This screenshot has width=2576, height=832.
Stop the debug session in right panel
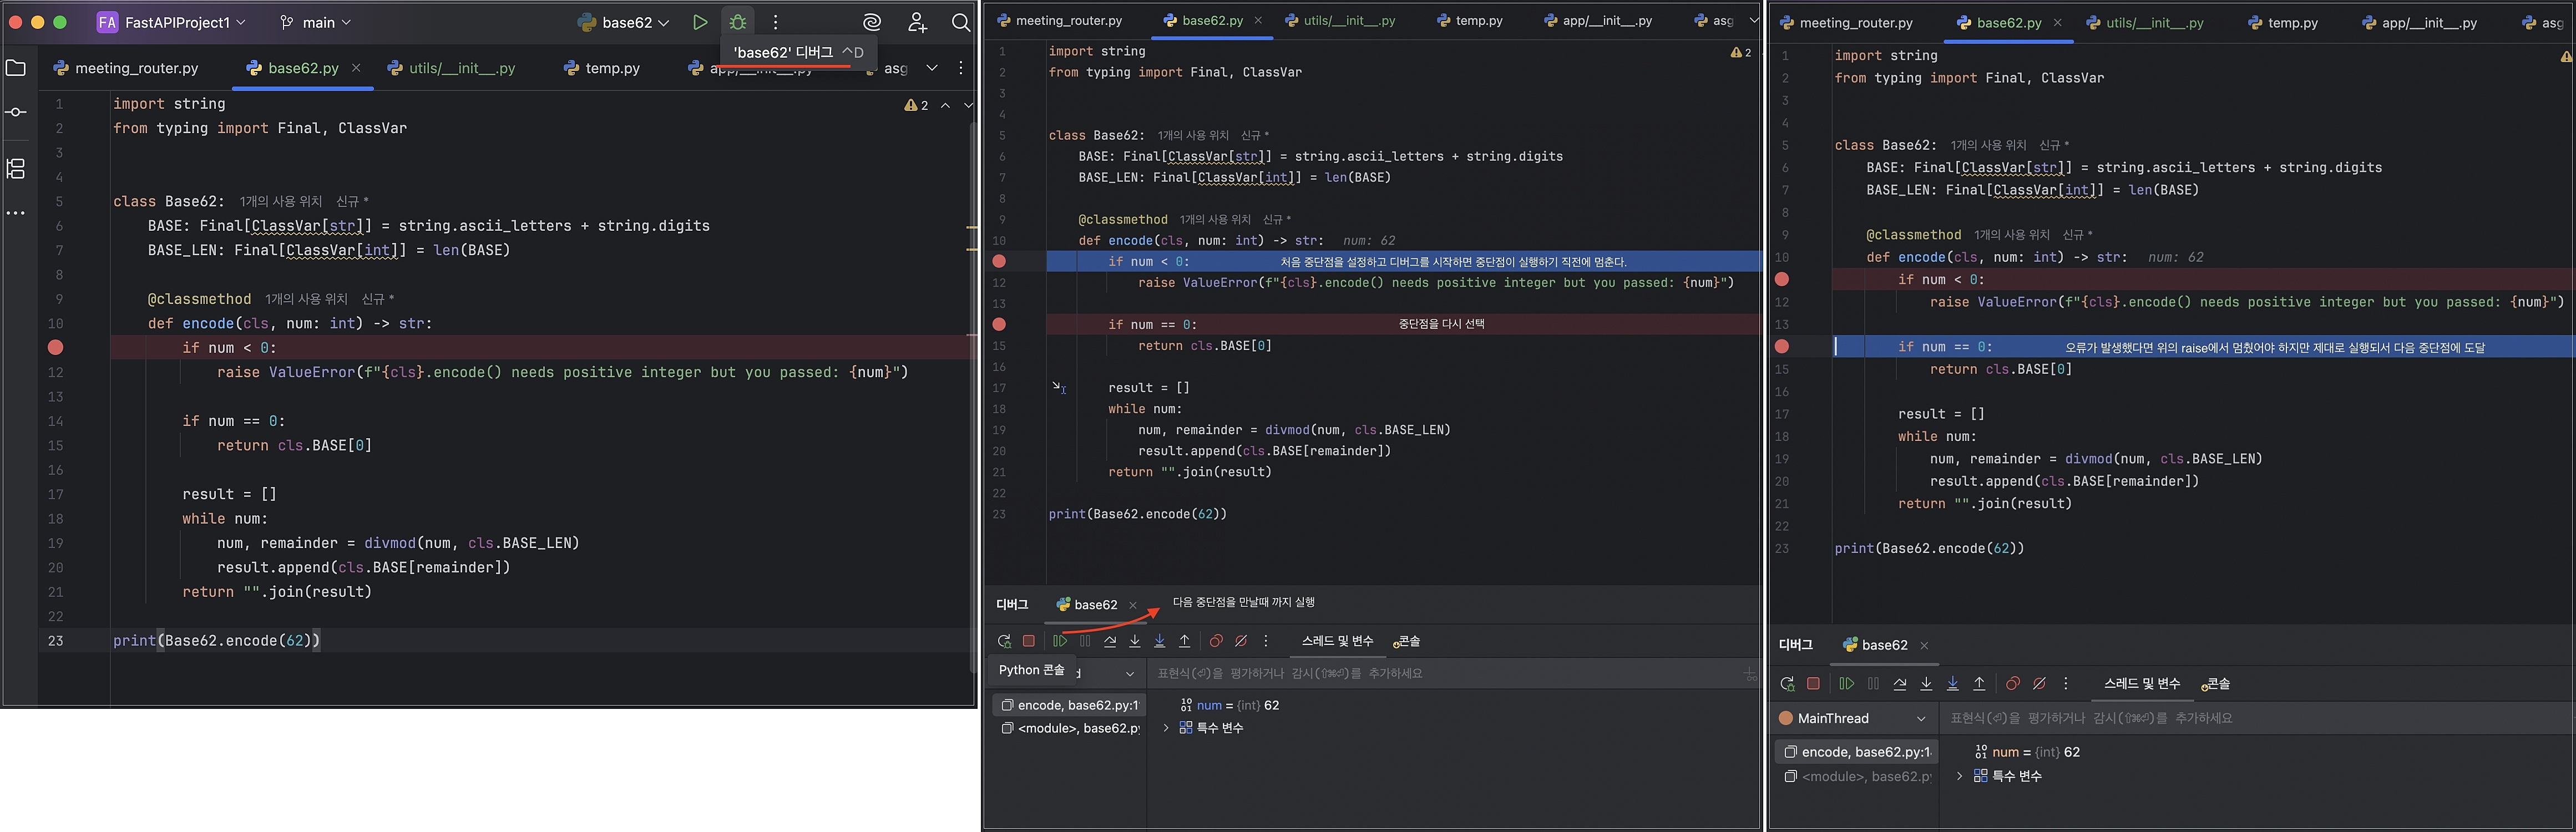(1813, 684)
